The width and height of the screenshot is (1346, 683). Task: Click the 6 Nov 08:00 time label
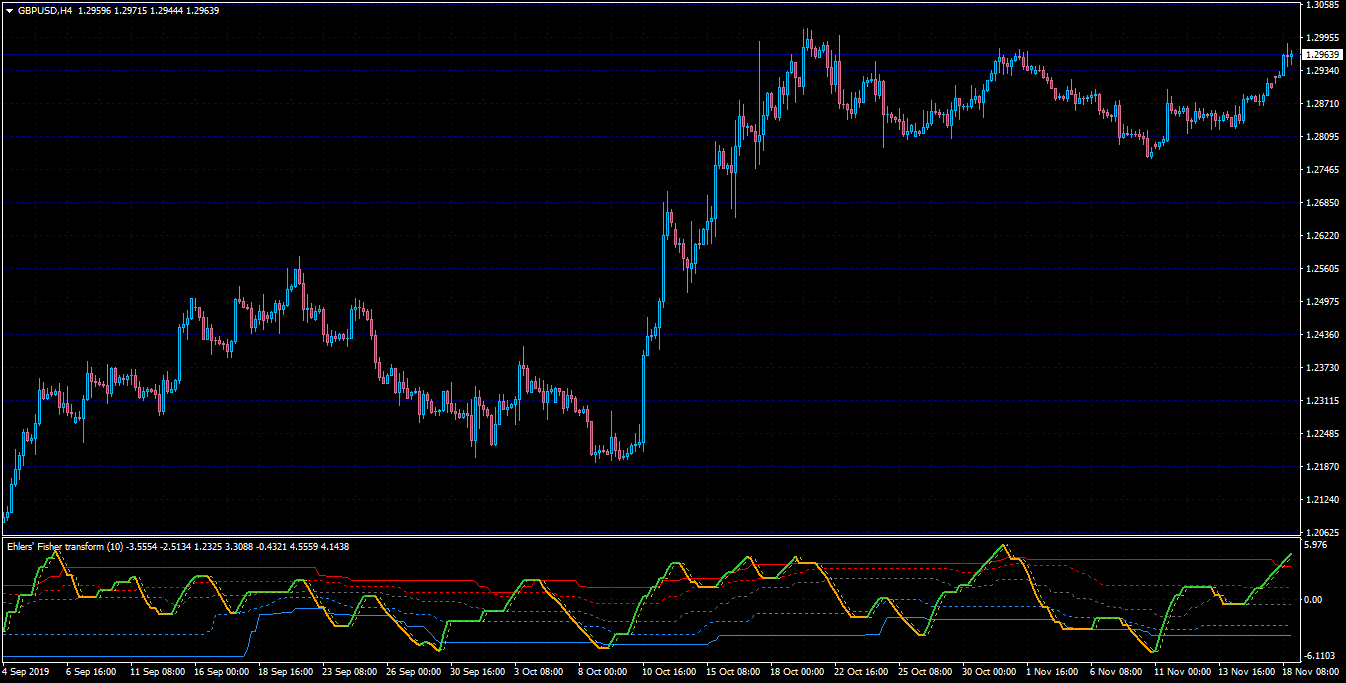[x=1115, y=673]
